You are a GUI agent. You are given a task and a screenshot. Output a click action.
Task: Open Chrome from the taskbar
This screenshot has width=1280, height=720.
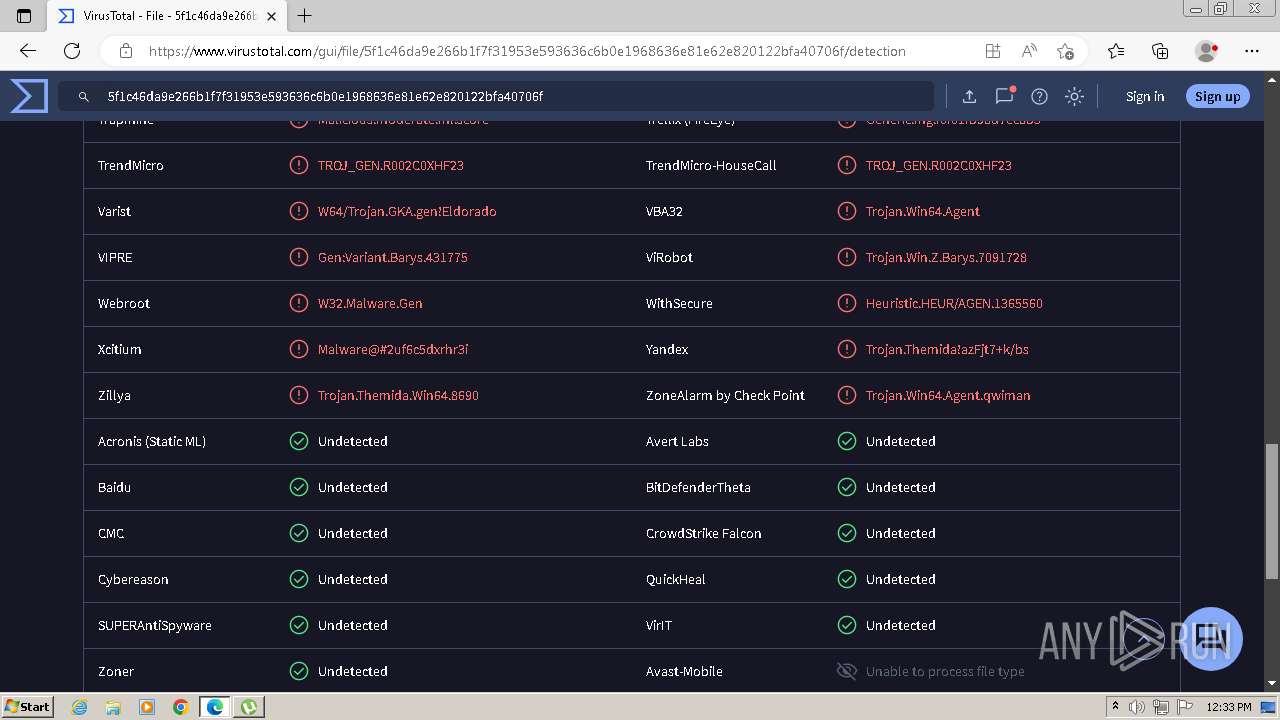[181, 707]
